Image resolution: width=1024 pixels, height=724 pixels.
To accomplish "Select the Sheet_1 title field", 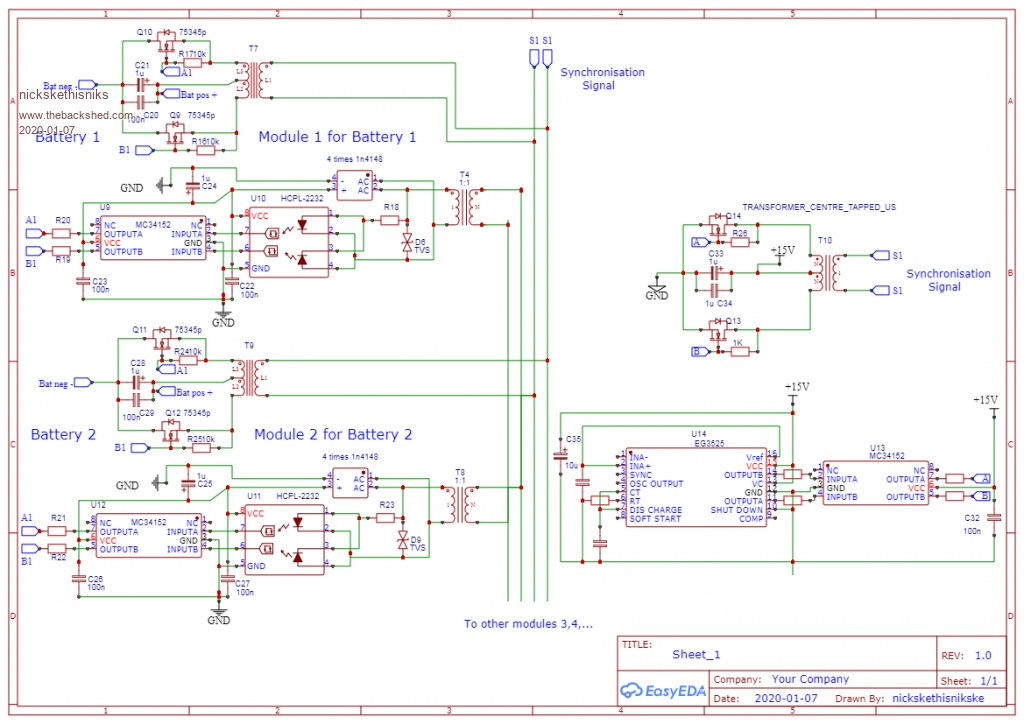I will 696,655.
